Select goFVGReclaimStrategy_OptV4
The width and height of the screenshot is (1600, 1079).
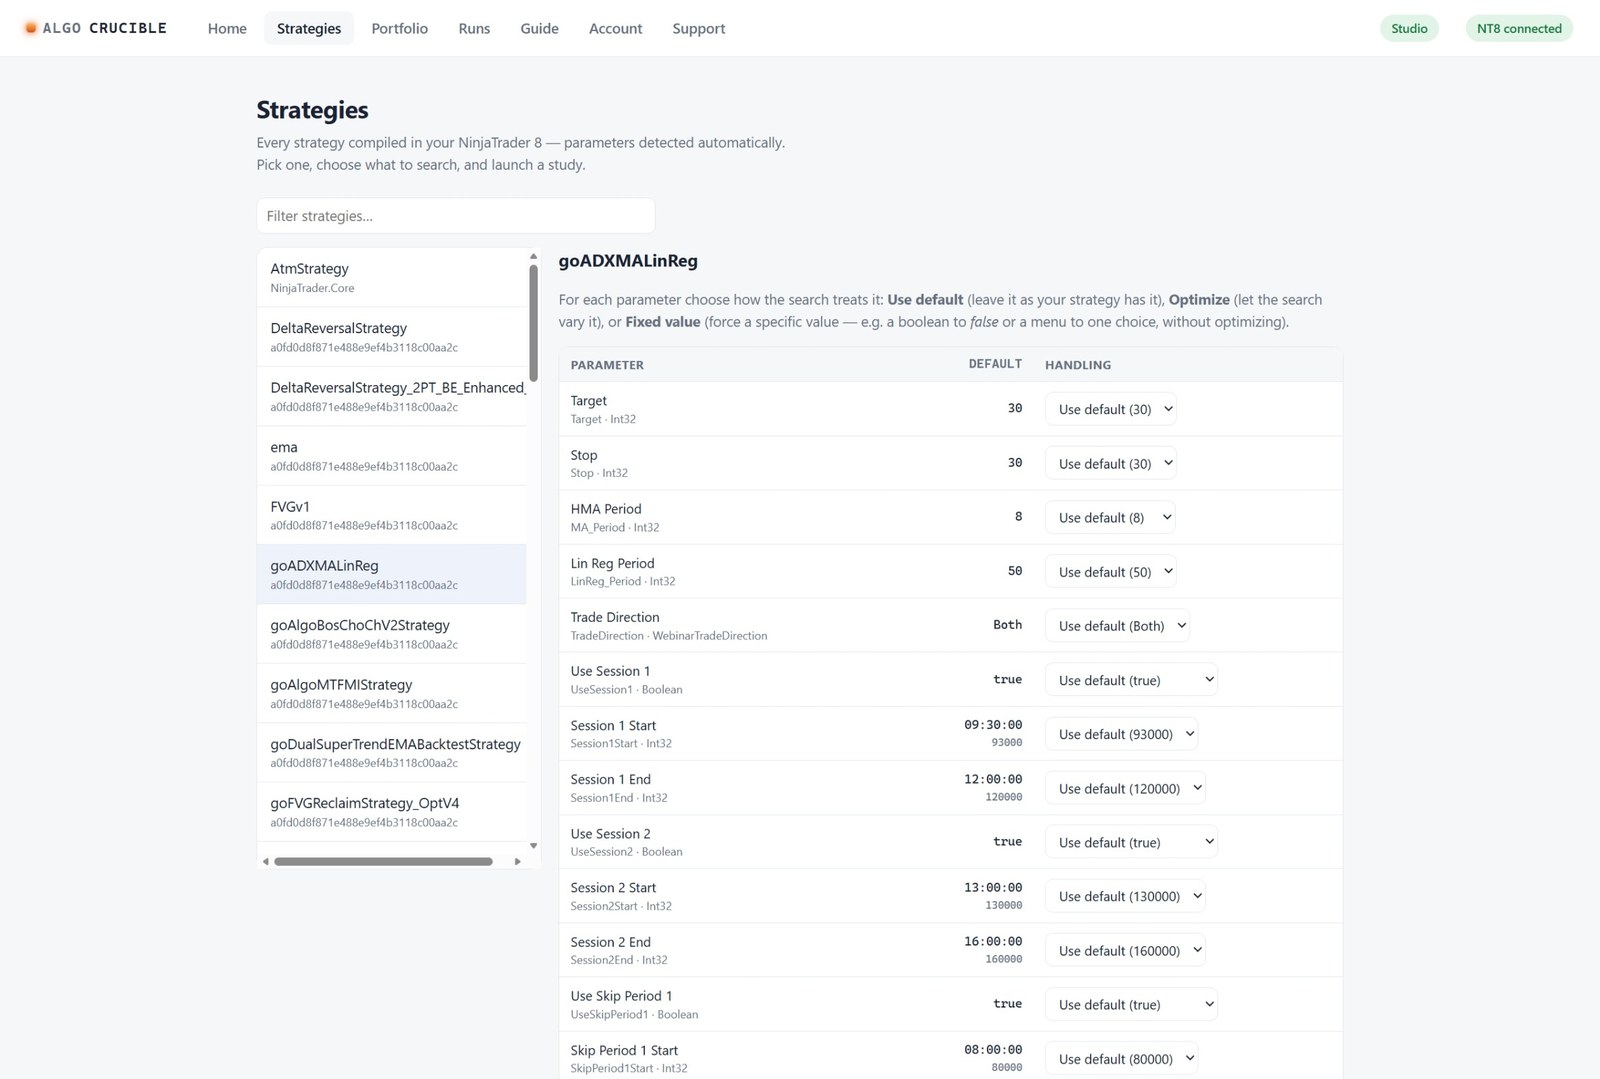coord(392,812)
